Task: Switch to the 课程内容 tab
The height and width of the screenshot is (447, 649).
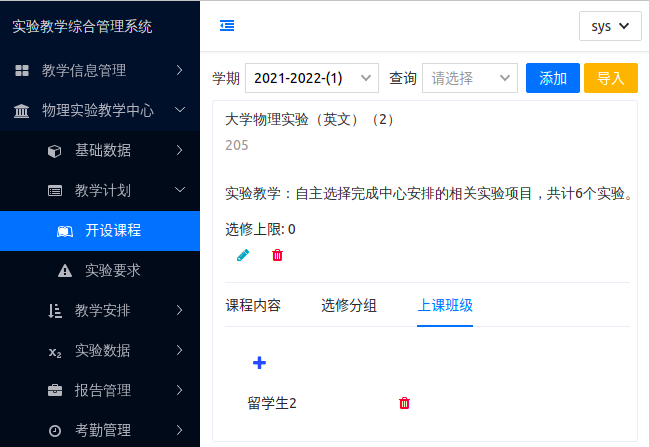Action: 253,306
